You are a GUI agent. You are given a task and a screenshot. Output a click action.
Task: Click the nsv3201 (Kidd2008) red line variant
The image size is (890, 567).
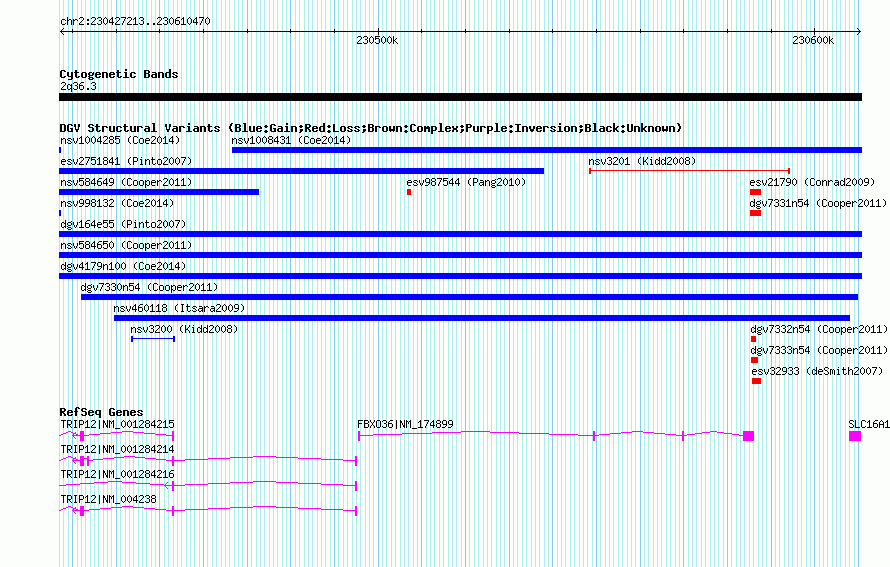tap(689, 170)
